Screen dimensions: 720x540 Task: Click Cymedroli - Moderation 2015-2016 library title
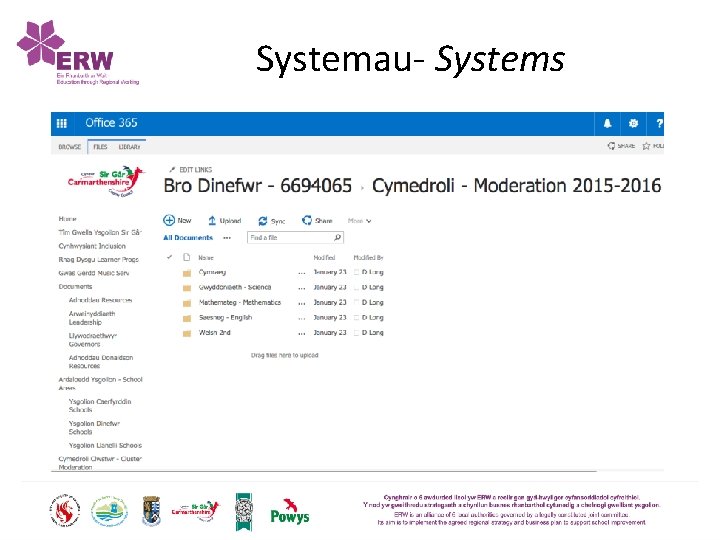tap(517, 186)
